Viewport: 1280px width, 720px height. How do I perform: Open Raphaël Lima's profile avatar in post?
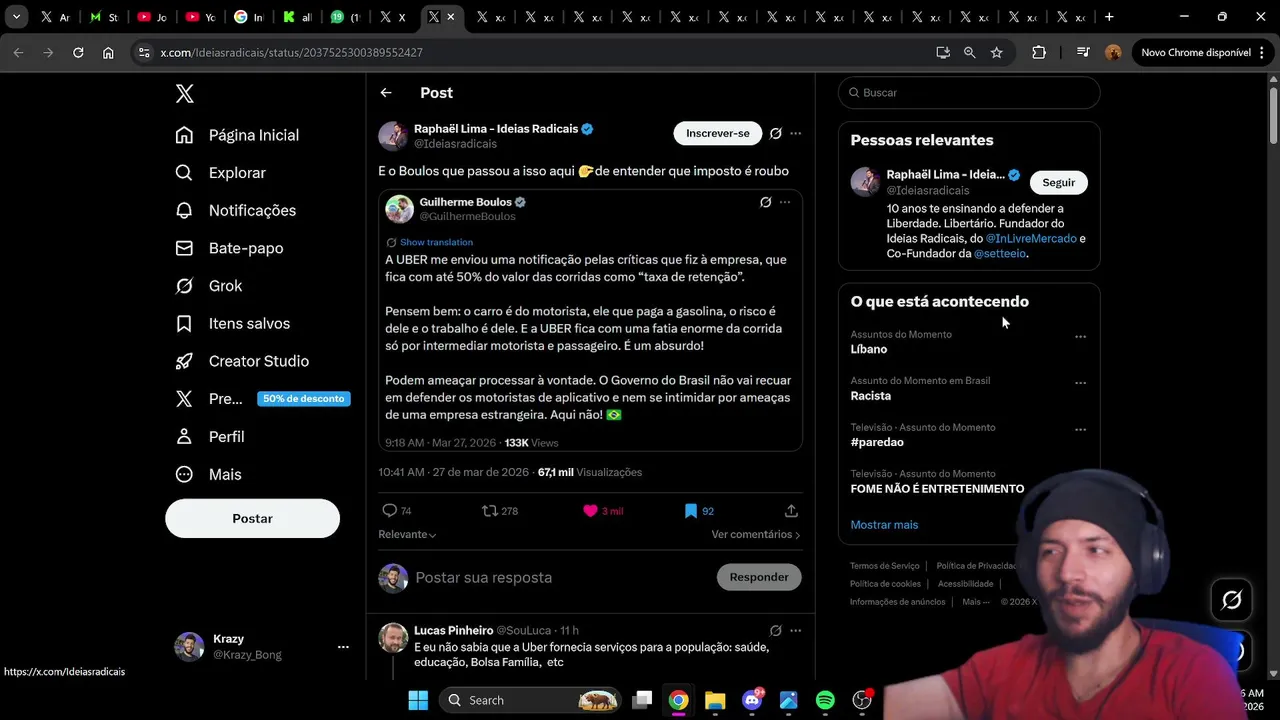(393, 135)
